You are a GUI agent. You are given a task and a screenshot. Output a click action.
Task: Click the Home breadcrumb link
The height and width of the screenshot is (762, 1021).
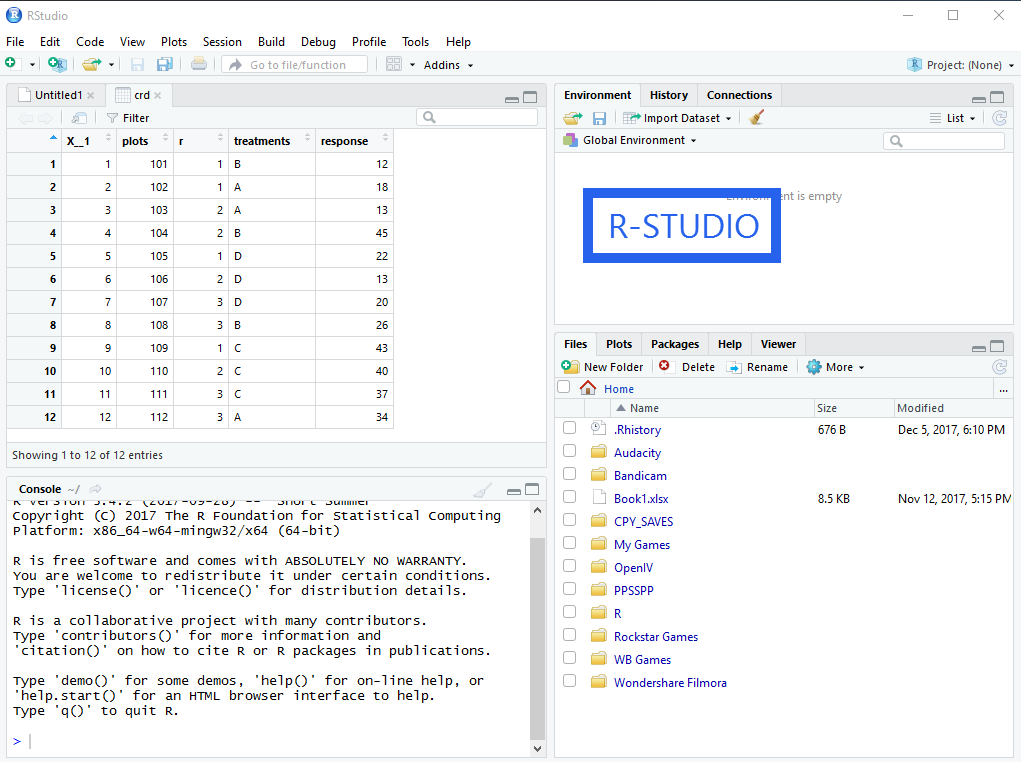[619, 389]
